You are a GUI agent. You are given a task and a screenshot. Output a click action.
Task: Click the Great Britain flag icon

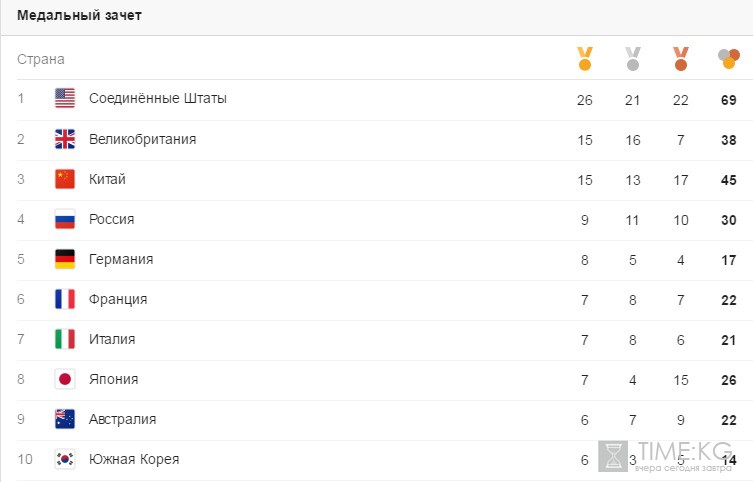point(65,139)
